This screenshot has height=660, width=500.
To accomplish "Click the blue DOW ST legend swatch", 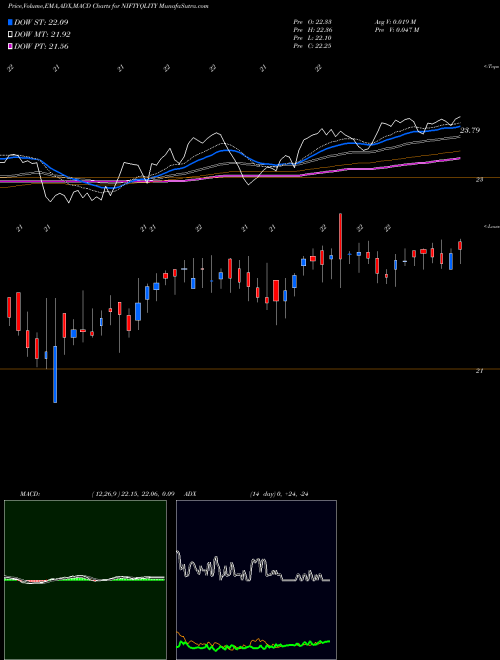I will (11, 22).
